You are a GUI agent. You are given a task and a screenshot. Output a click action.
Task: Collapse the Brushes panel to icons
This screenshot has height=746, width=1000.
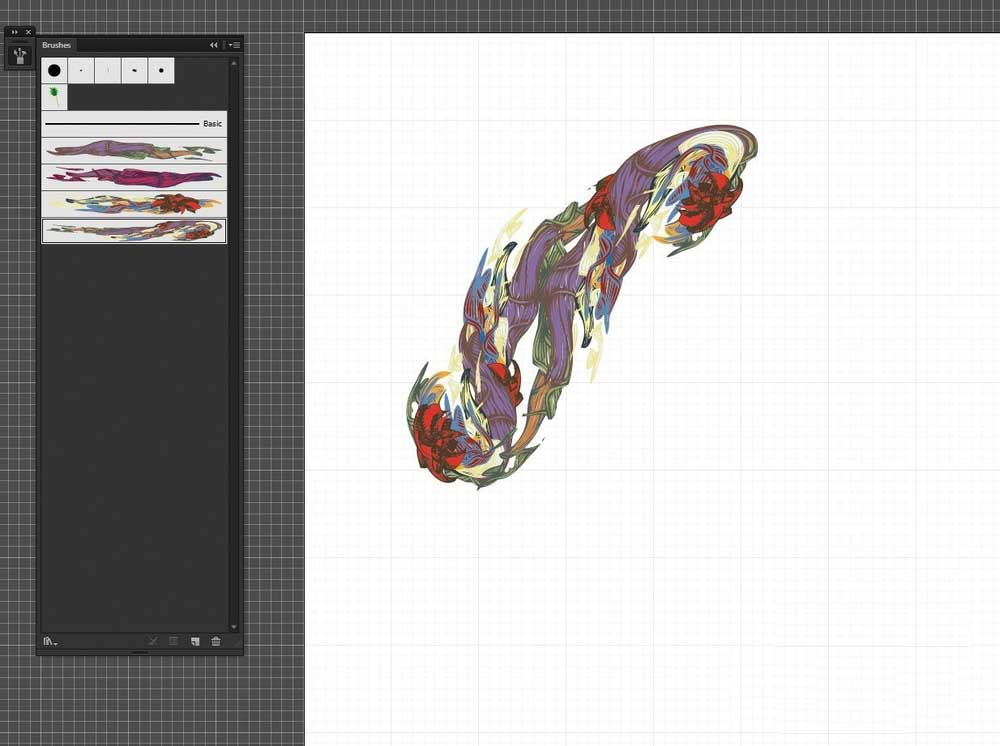(x=213, y=45)
